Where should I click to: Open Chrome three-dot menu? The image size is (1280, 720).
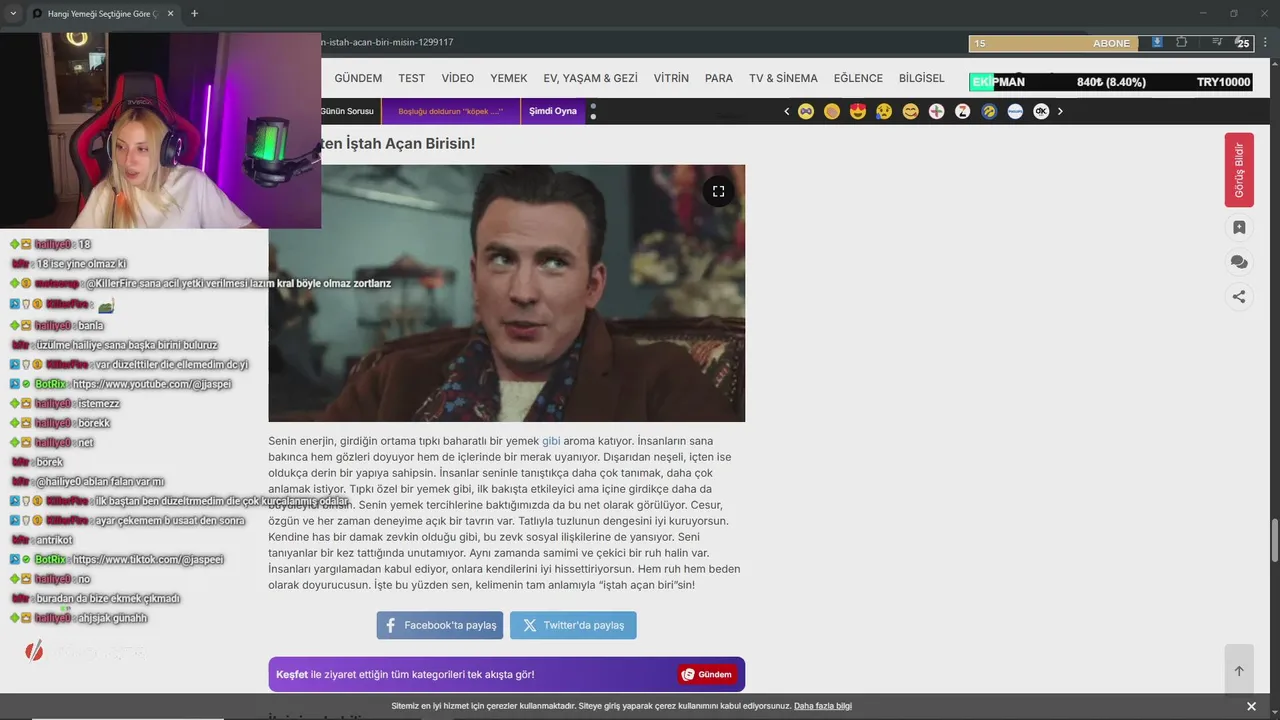click(1263, 42)
